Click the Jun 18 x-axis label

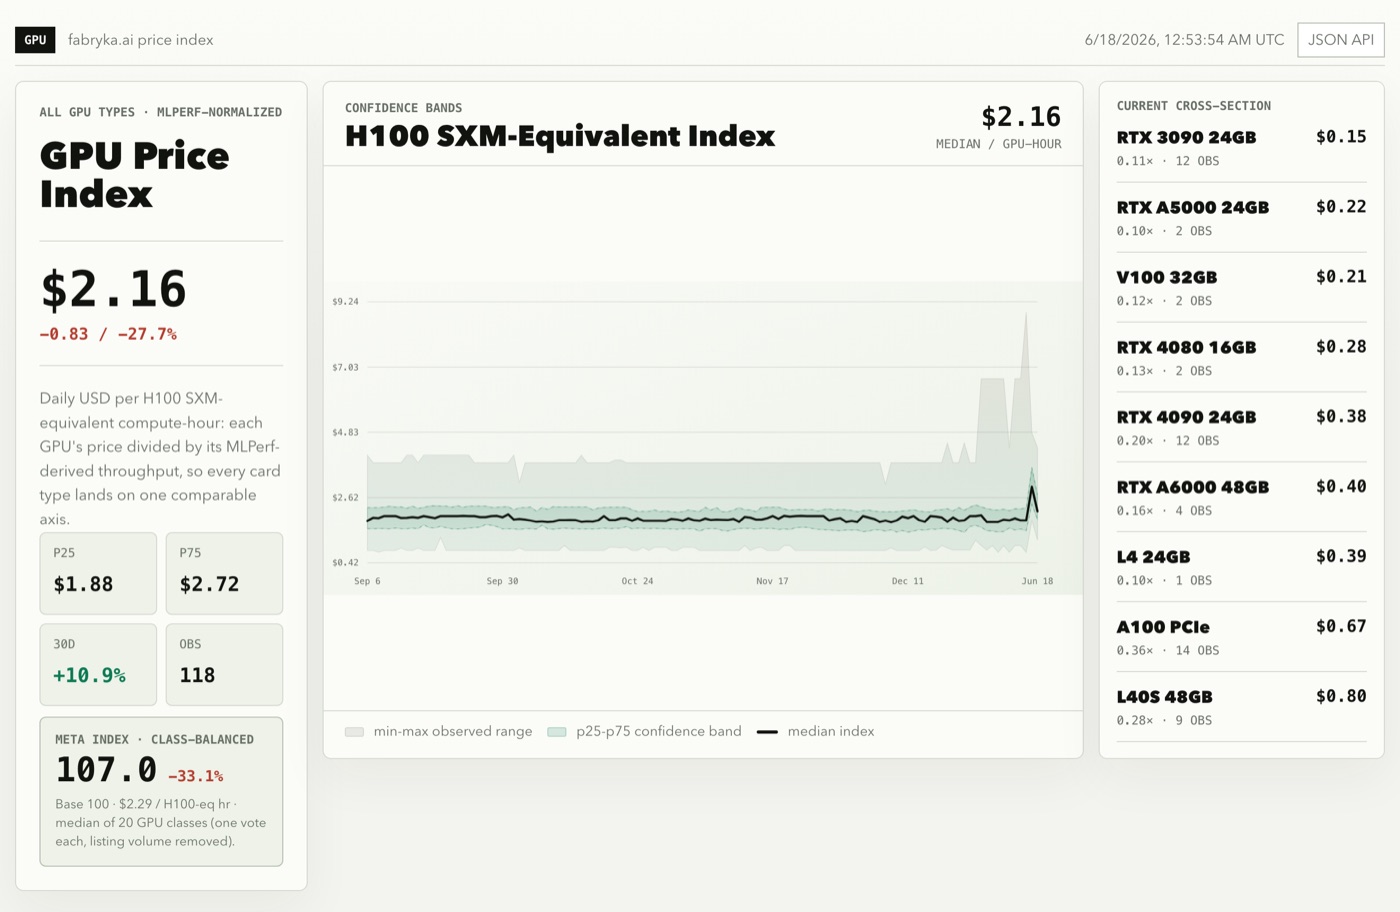(x=1037, y=581)
